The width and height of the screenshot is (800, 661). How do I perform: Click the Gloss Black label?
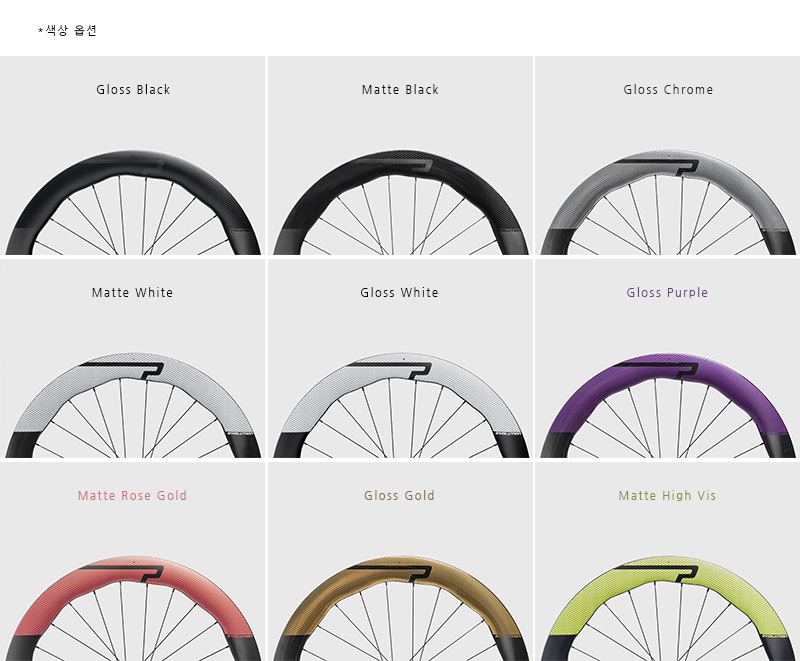tap(133, 90)
